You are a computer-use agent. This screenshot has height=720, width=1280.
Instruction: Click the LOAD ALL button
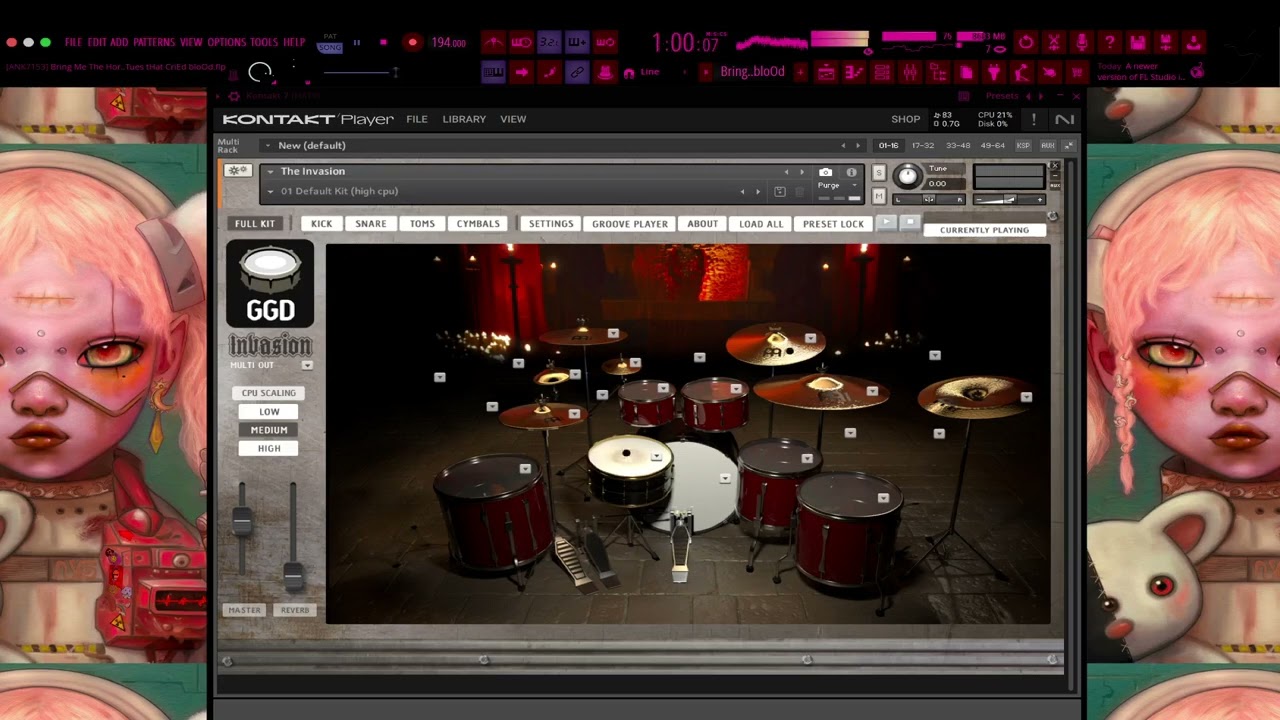pyautogui.click(x=761, y=224)
